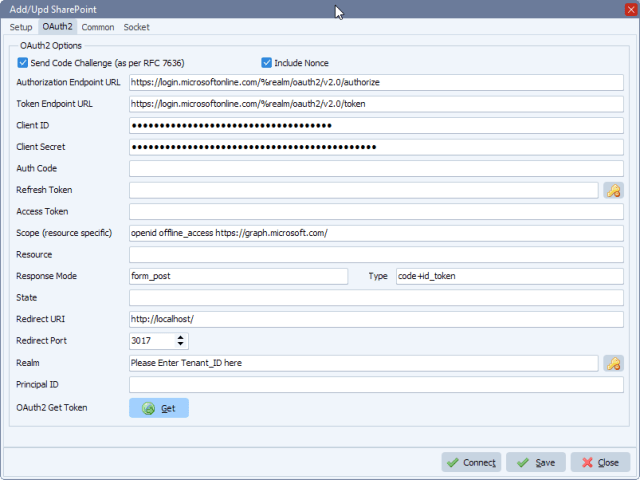Decrease the Redirect Port value
The width and height of the screenshot is (640, 480).
click(180, 344)
